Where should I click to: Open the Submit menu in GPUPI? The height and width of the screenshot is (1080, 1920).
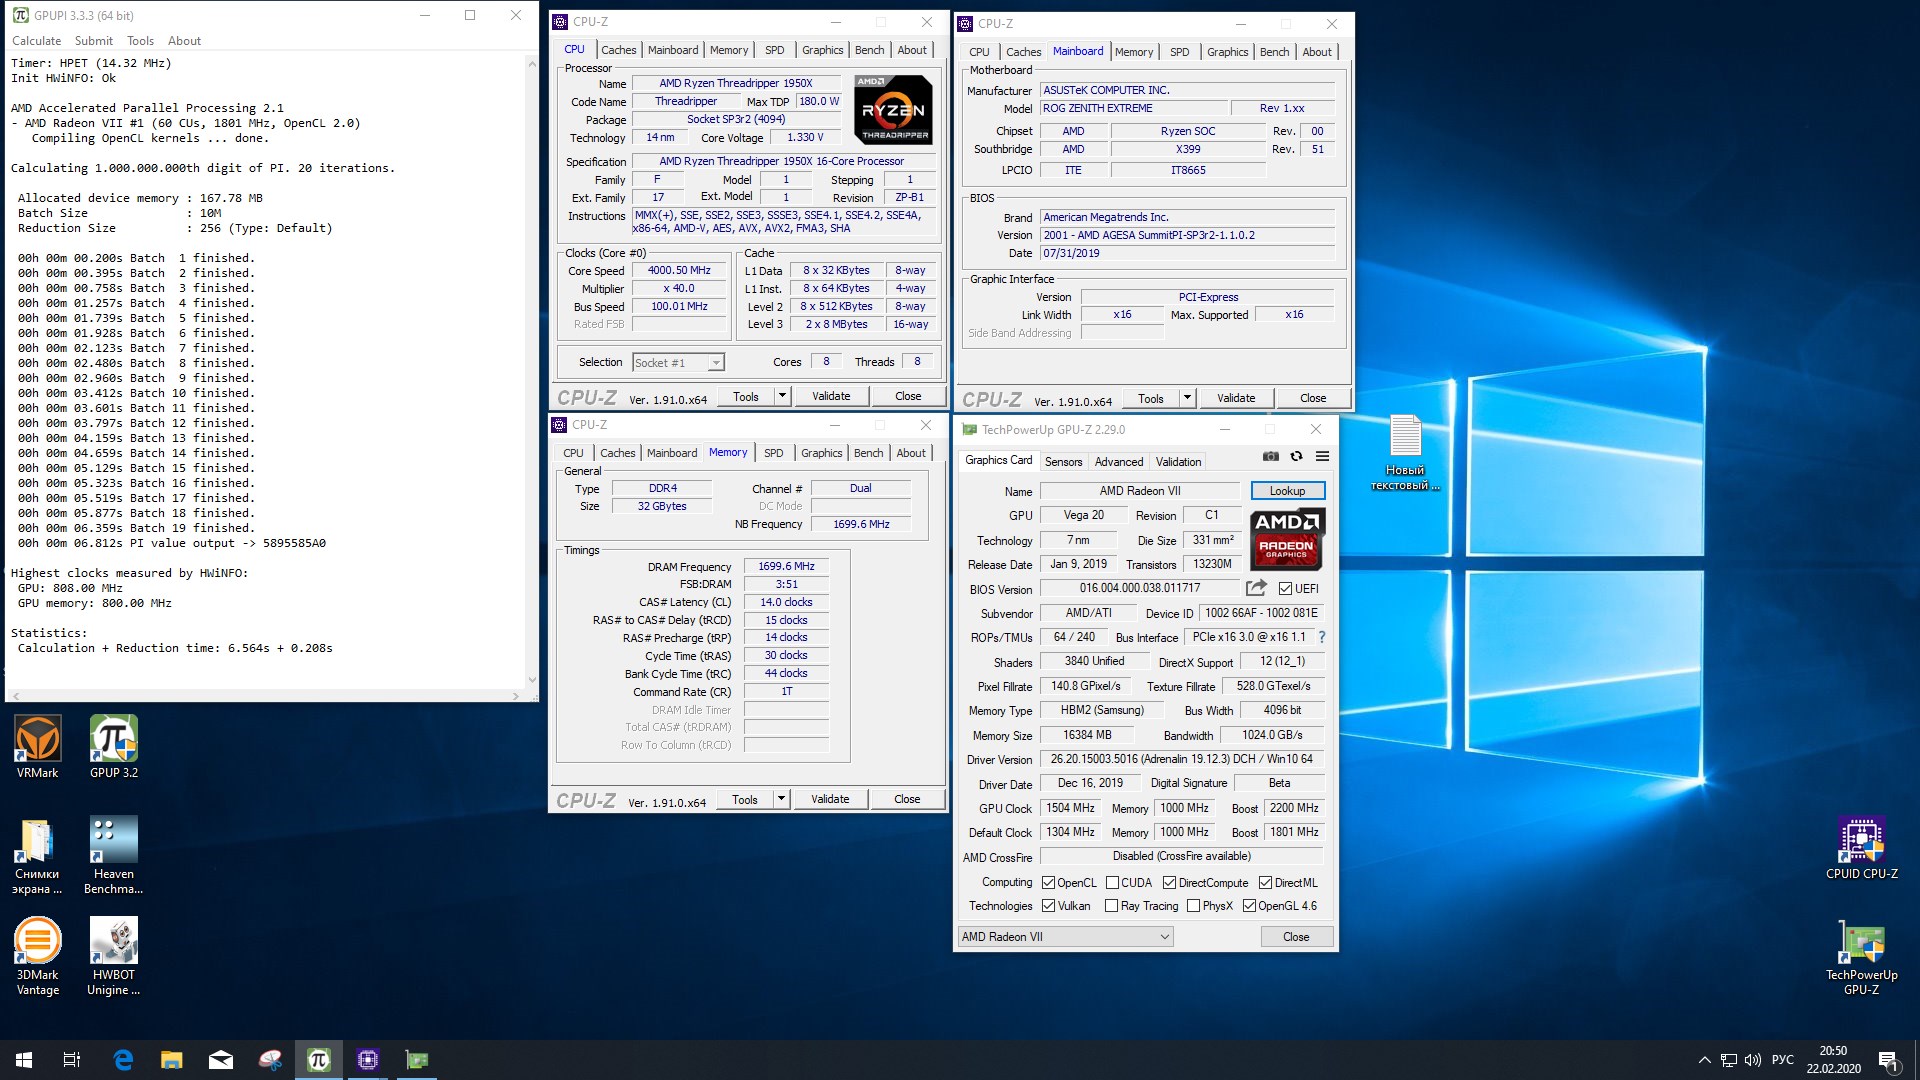94,41
